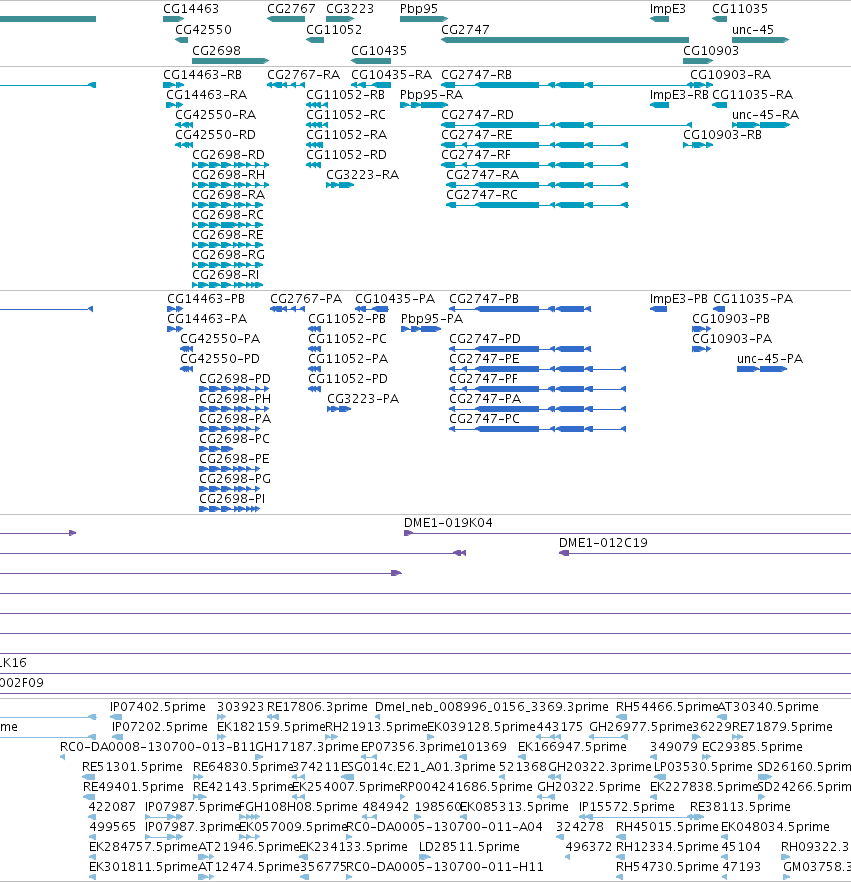The width and height of the screenshot is (851, 882).
Task: Select protein unc-45-PA
Action: [769, 359]
